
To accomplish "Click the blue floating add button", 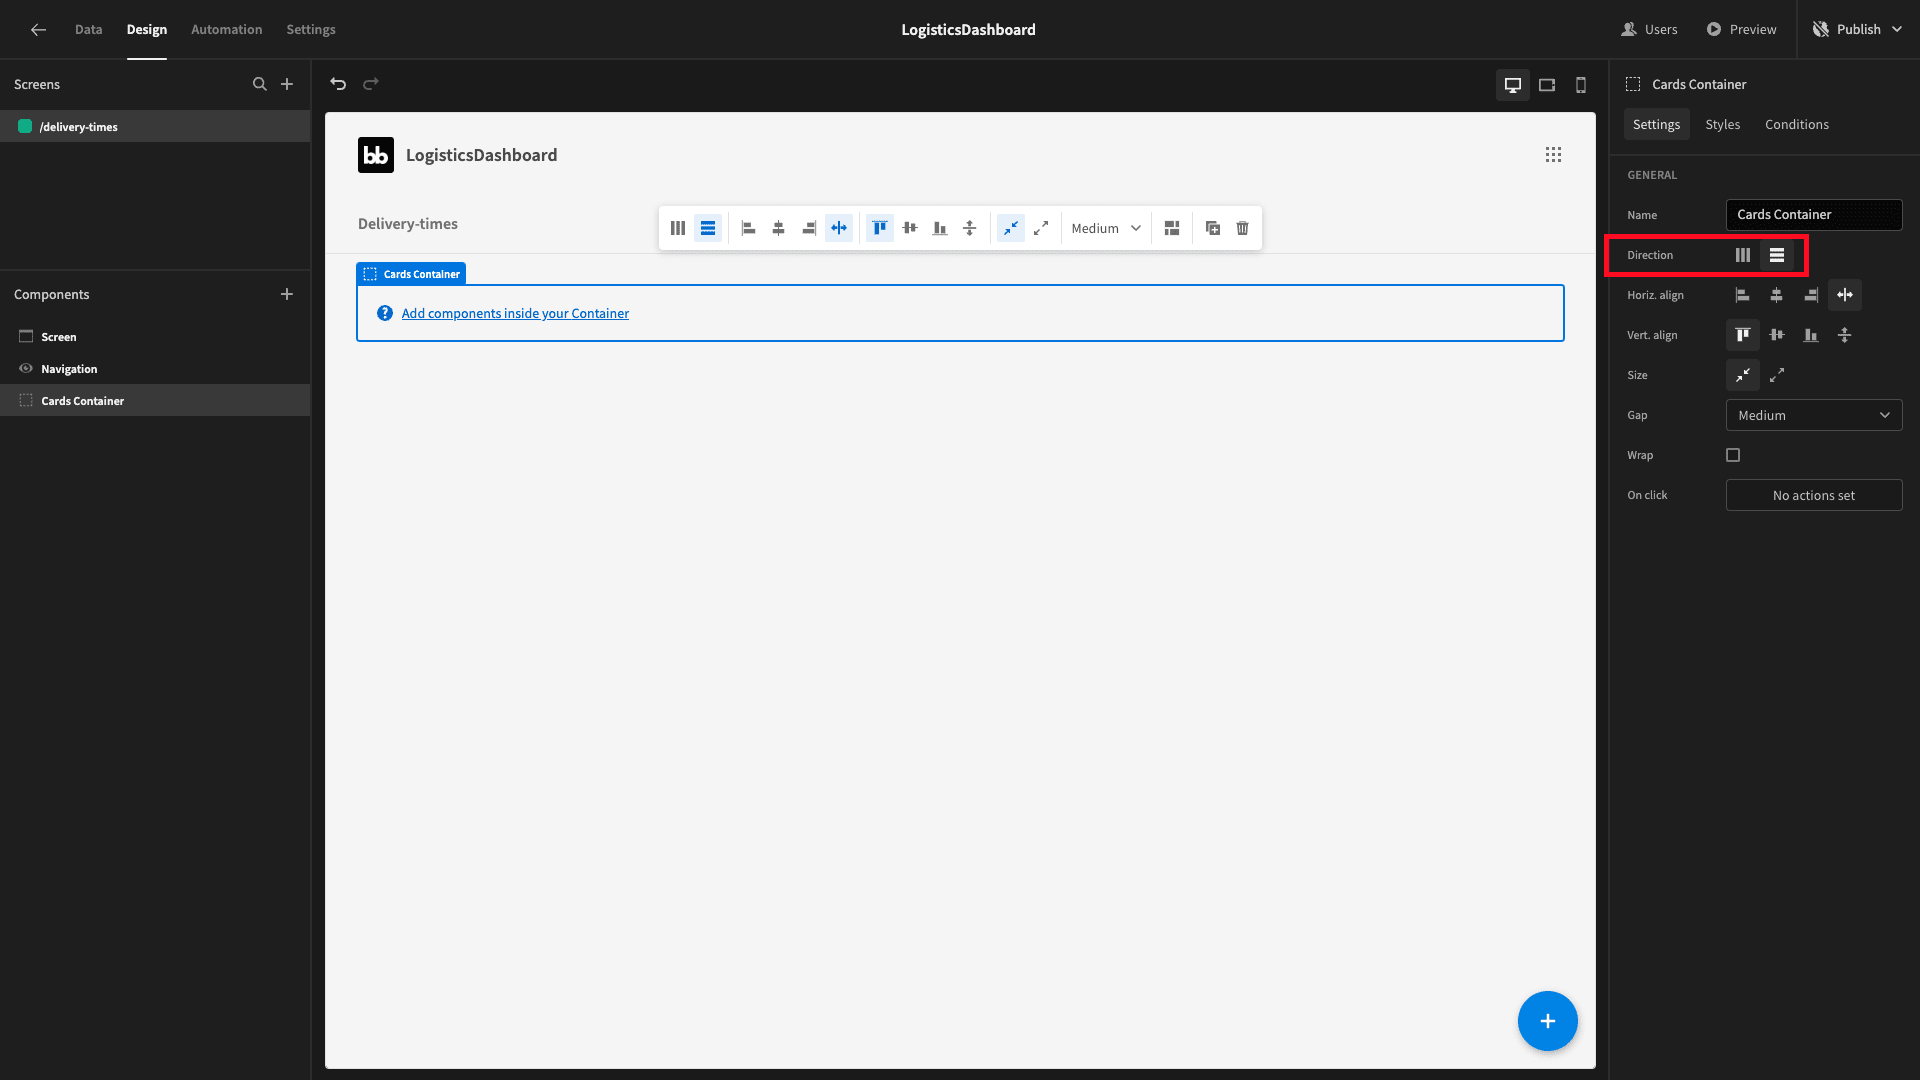I will (x=1548, y=1021).
